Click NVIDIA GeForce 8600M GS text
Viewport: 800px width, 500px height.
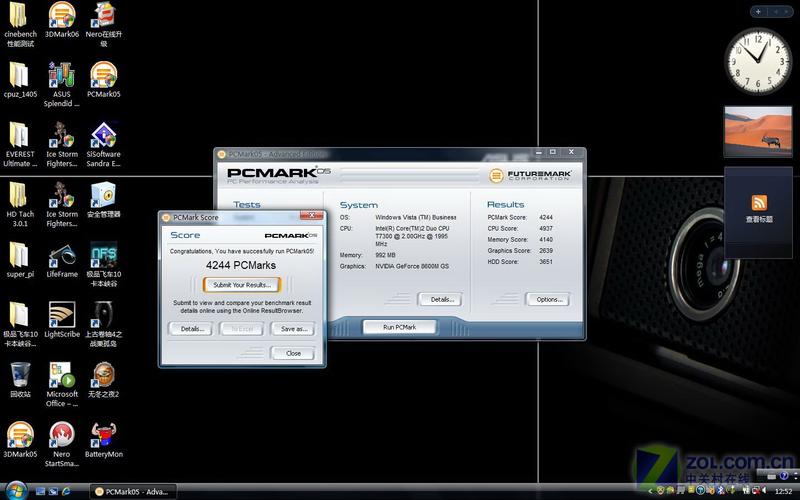point(412,266)
